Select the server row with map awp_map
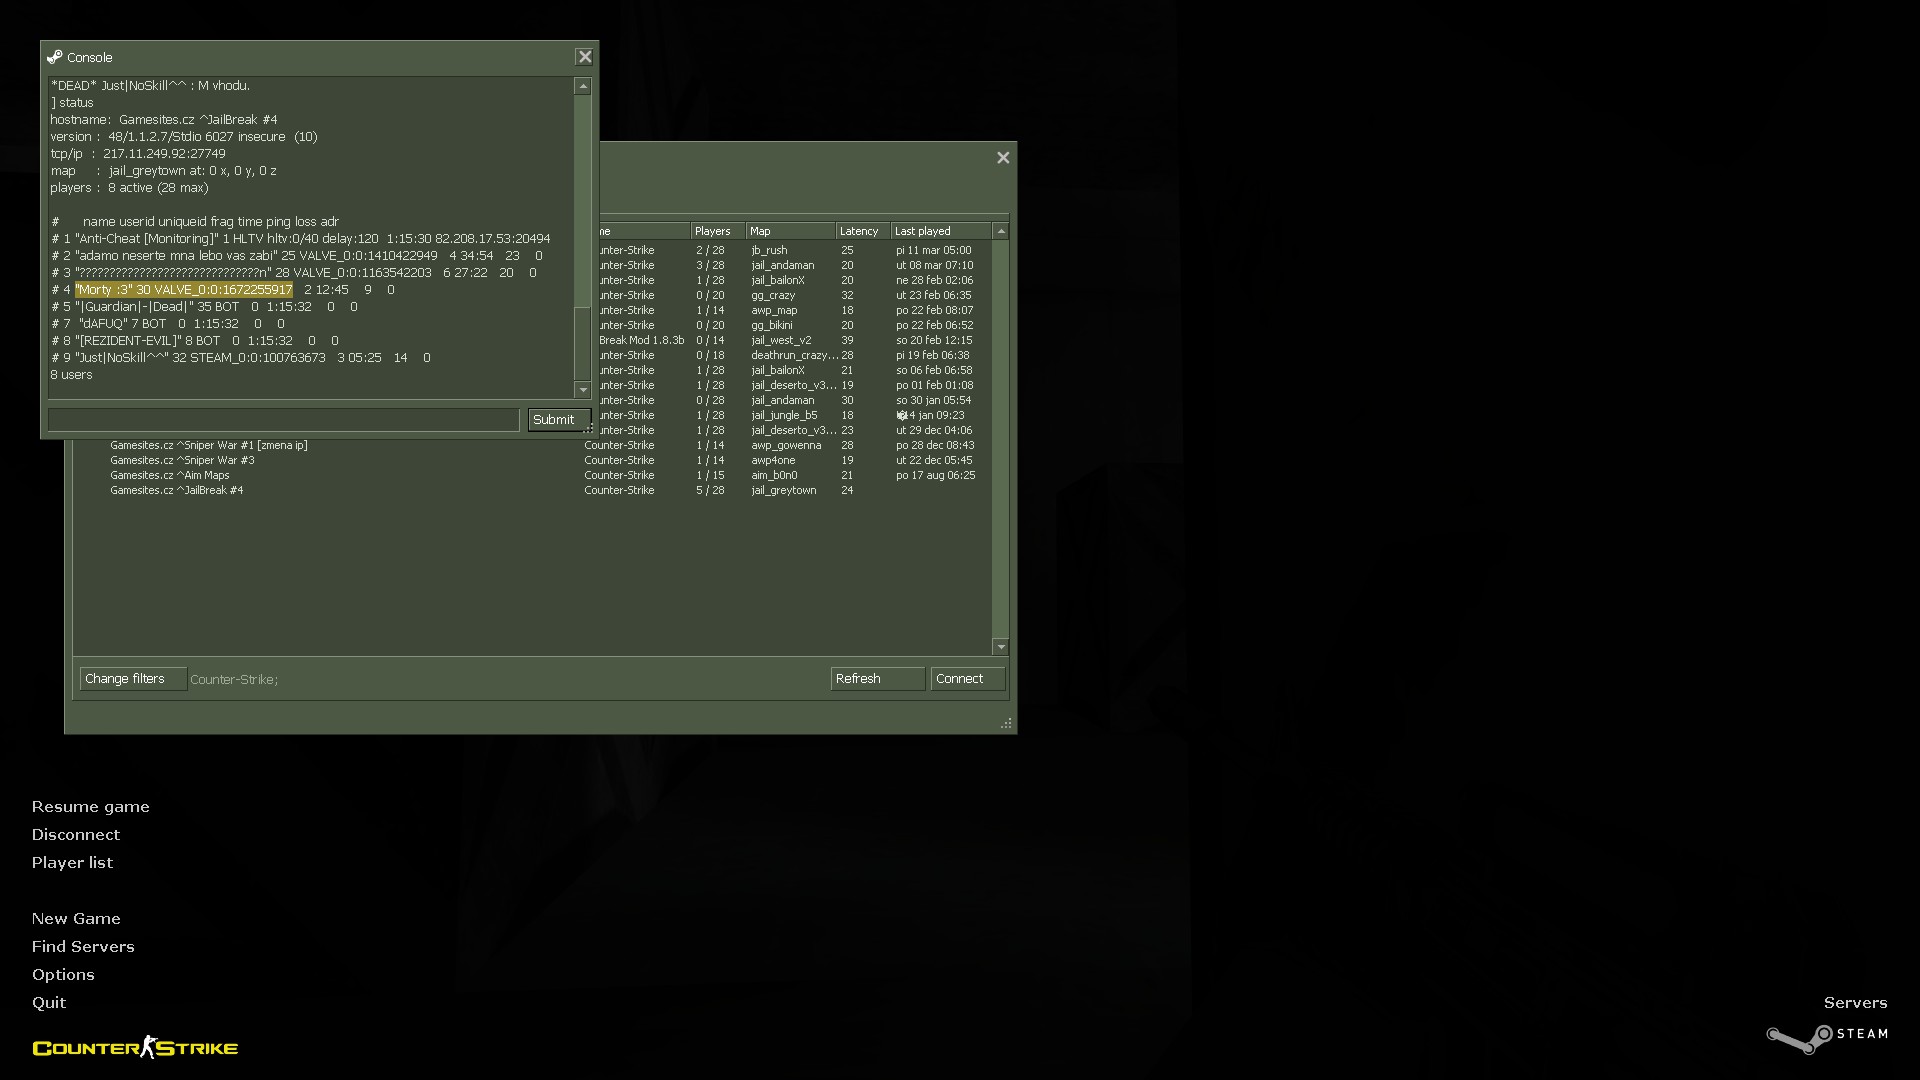This screenshot has height=1080, width=1920. 795,311
